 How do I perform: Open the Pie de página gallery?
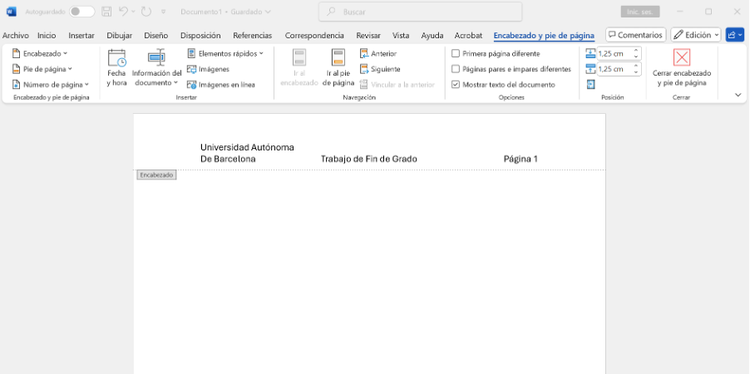point(42,69)
